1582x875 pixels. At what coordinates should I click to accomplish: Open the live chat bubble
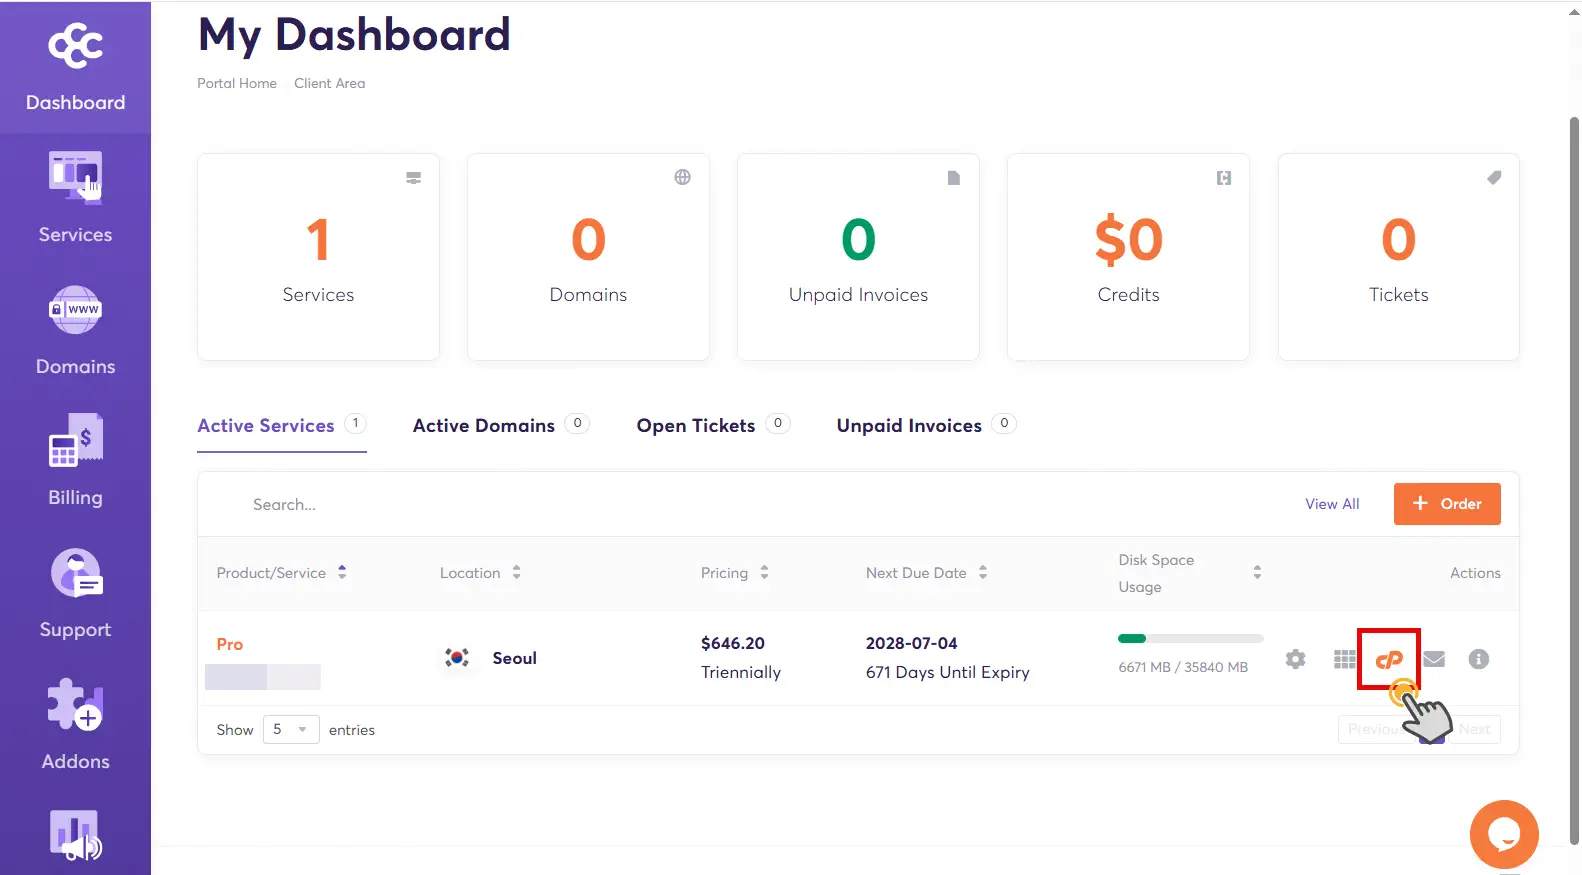tap(1503, 834)
